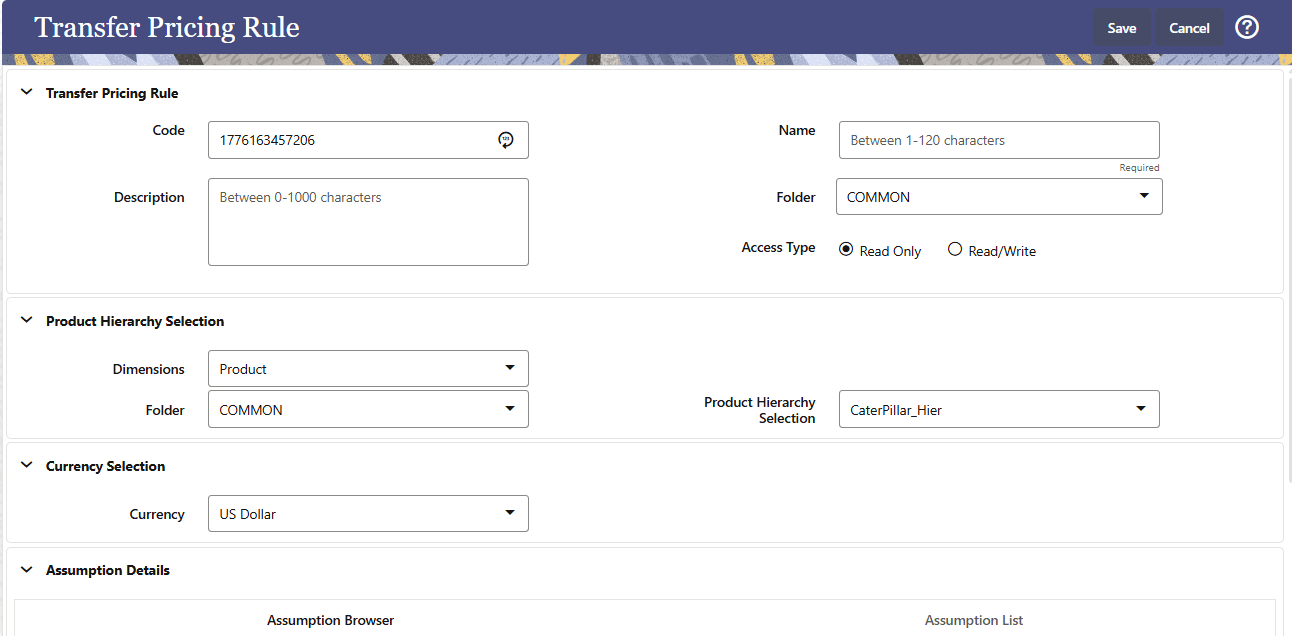Click the 'Transfer Pricing Rule' page title

(167, 27)
